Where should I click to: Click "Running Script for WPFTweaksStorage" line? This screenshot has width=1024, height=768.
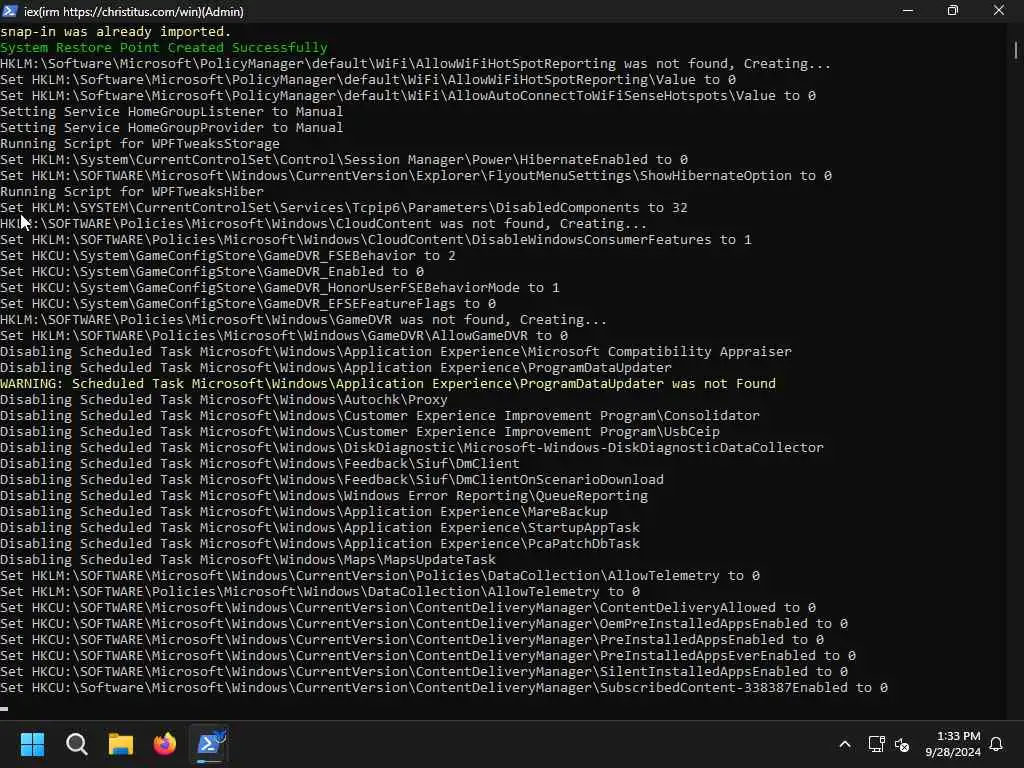(140, 144)
